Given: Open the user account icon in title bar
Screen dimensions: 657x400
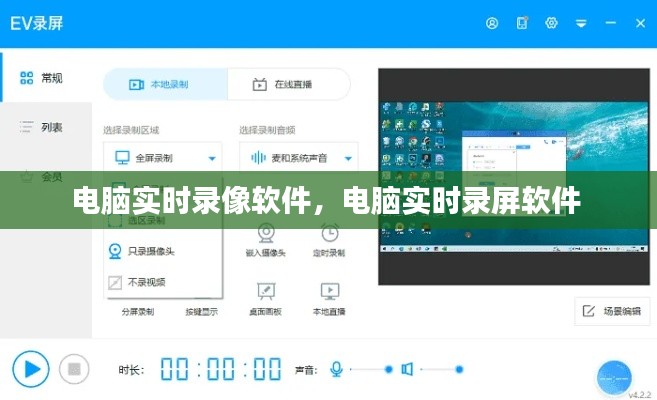Looking at the screenshot, I should 491,23.
